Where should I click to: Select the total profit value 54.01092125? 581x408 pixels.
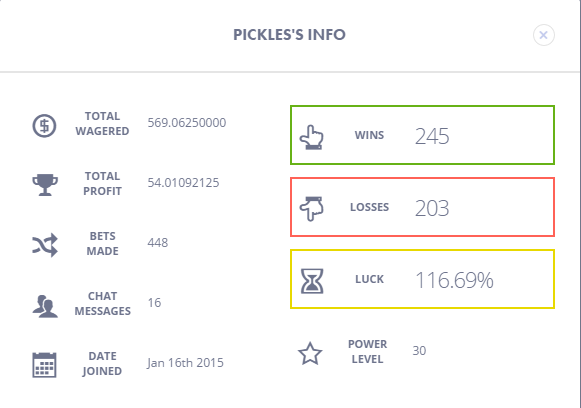coord(183,183)
